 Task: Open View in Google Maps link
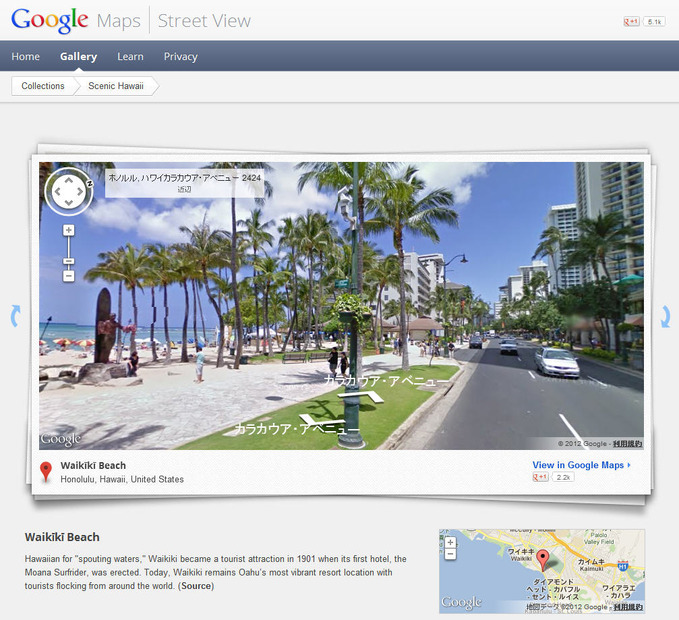581,465
